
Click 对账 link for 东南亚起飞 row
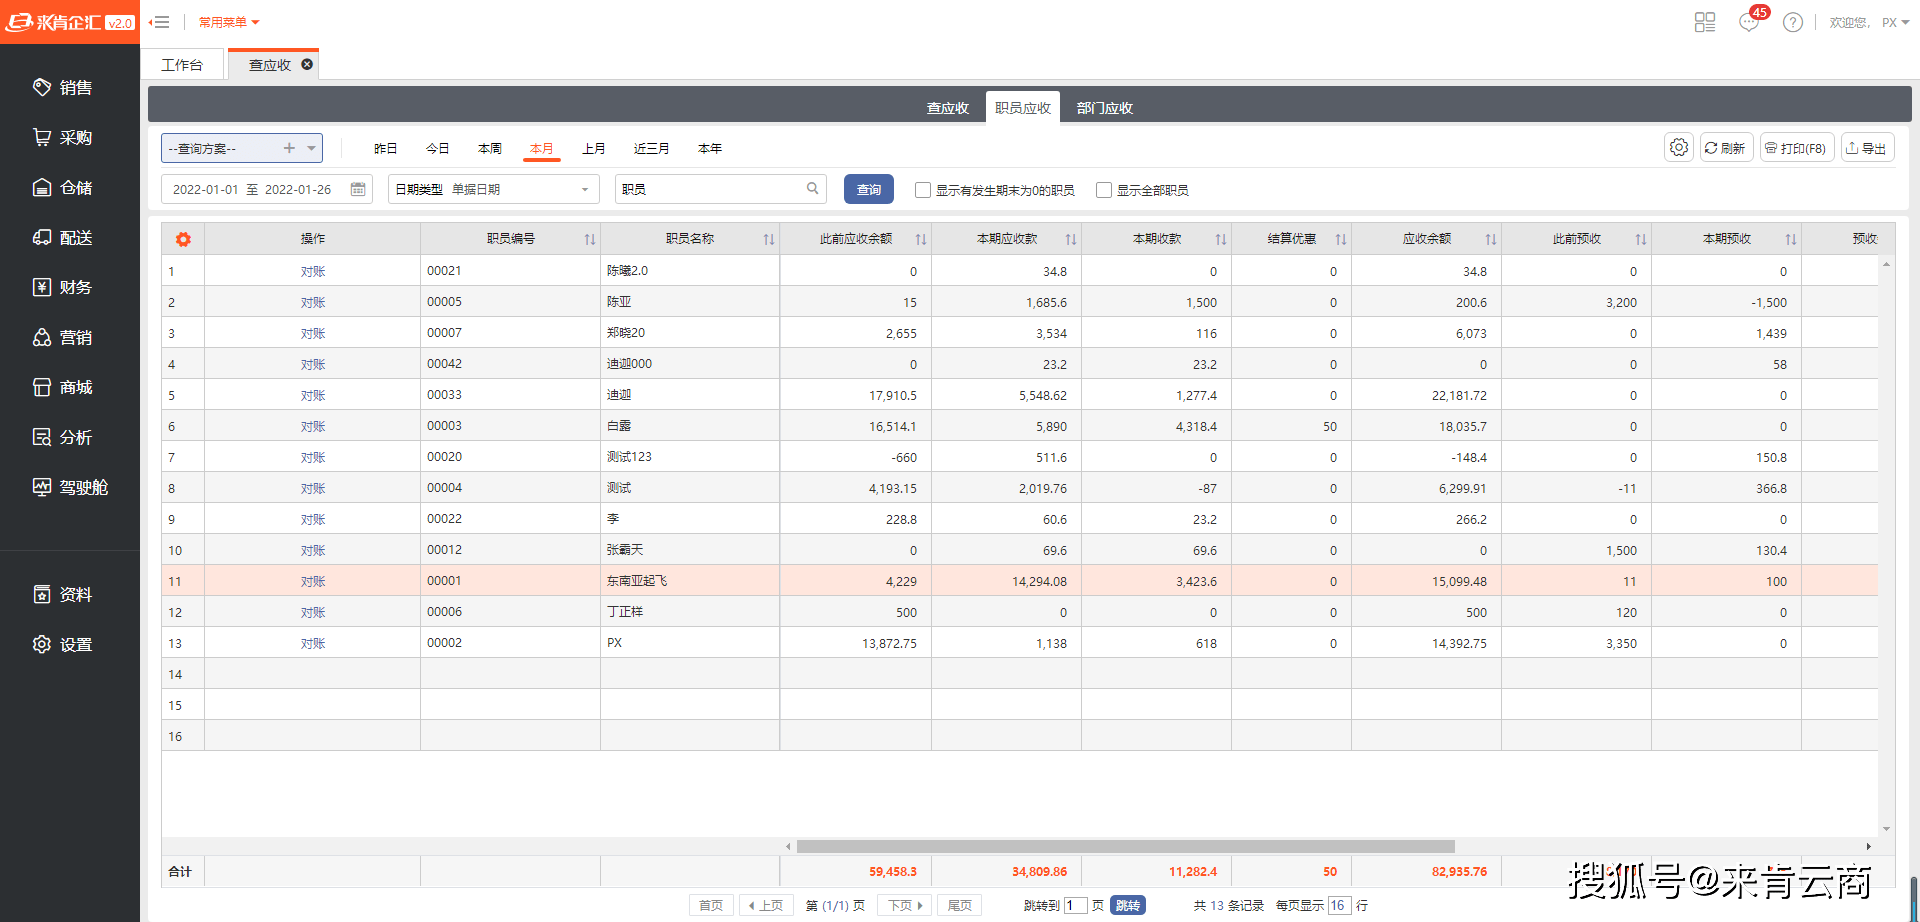(313, 581)
